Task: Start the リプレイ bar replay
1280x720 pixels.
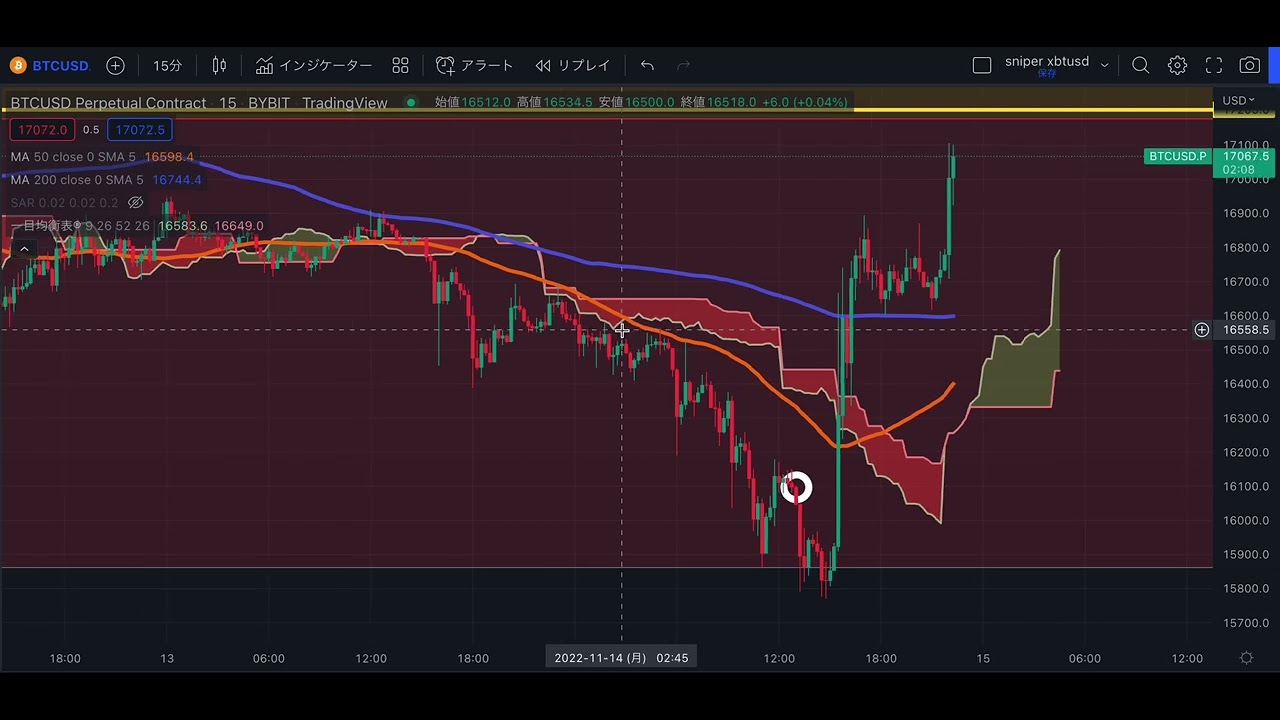Action: (x=573, y=65)
